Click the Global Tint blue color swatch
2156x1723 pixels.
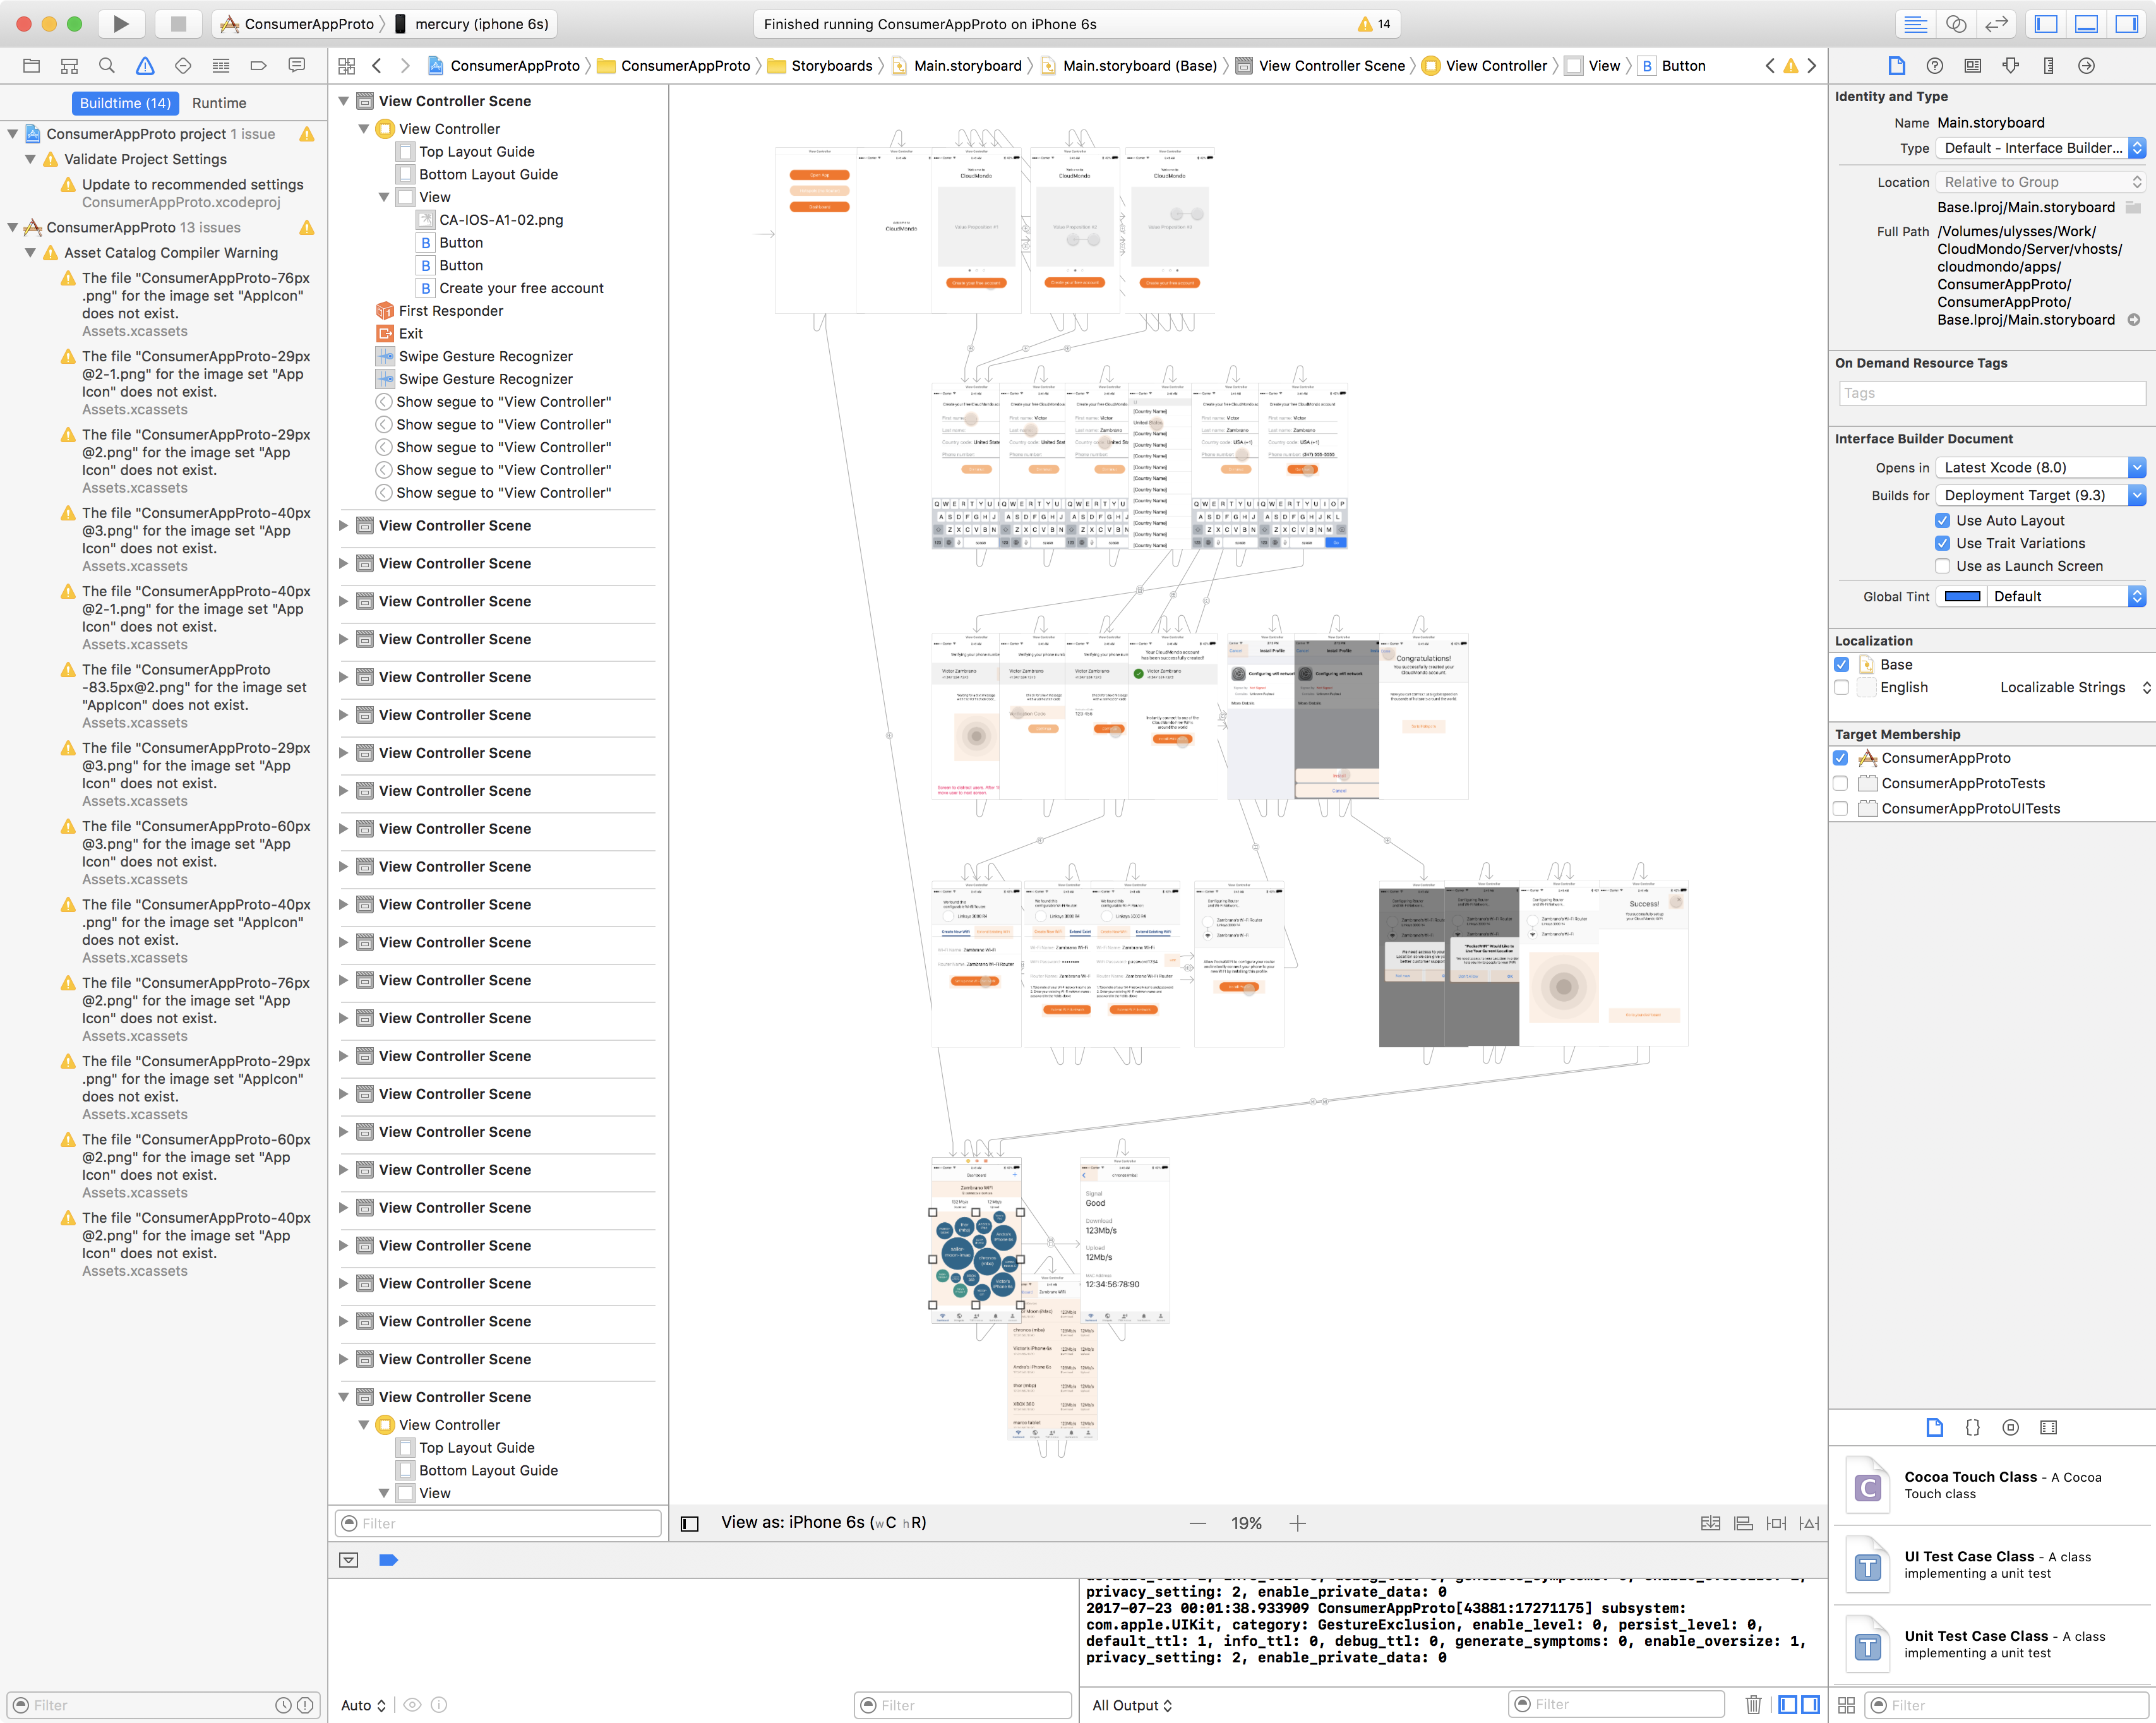click(1962, 597)
